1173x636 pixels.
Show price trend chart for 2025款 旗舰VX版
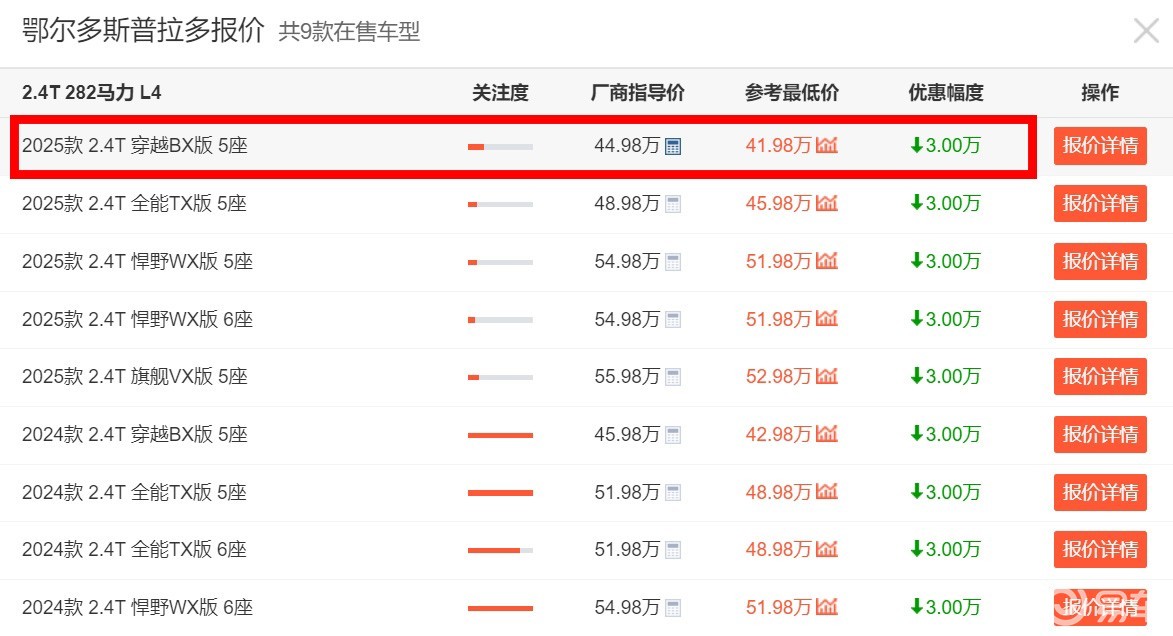click(x=827, y=376)
